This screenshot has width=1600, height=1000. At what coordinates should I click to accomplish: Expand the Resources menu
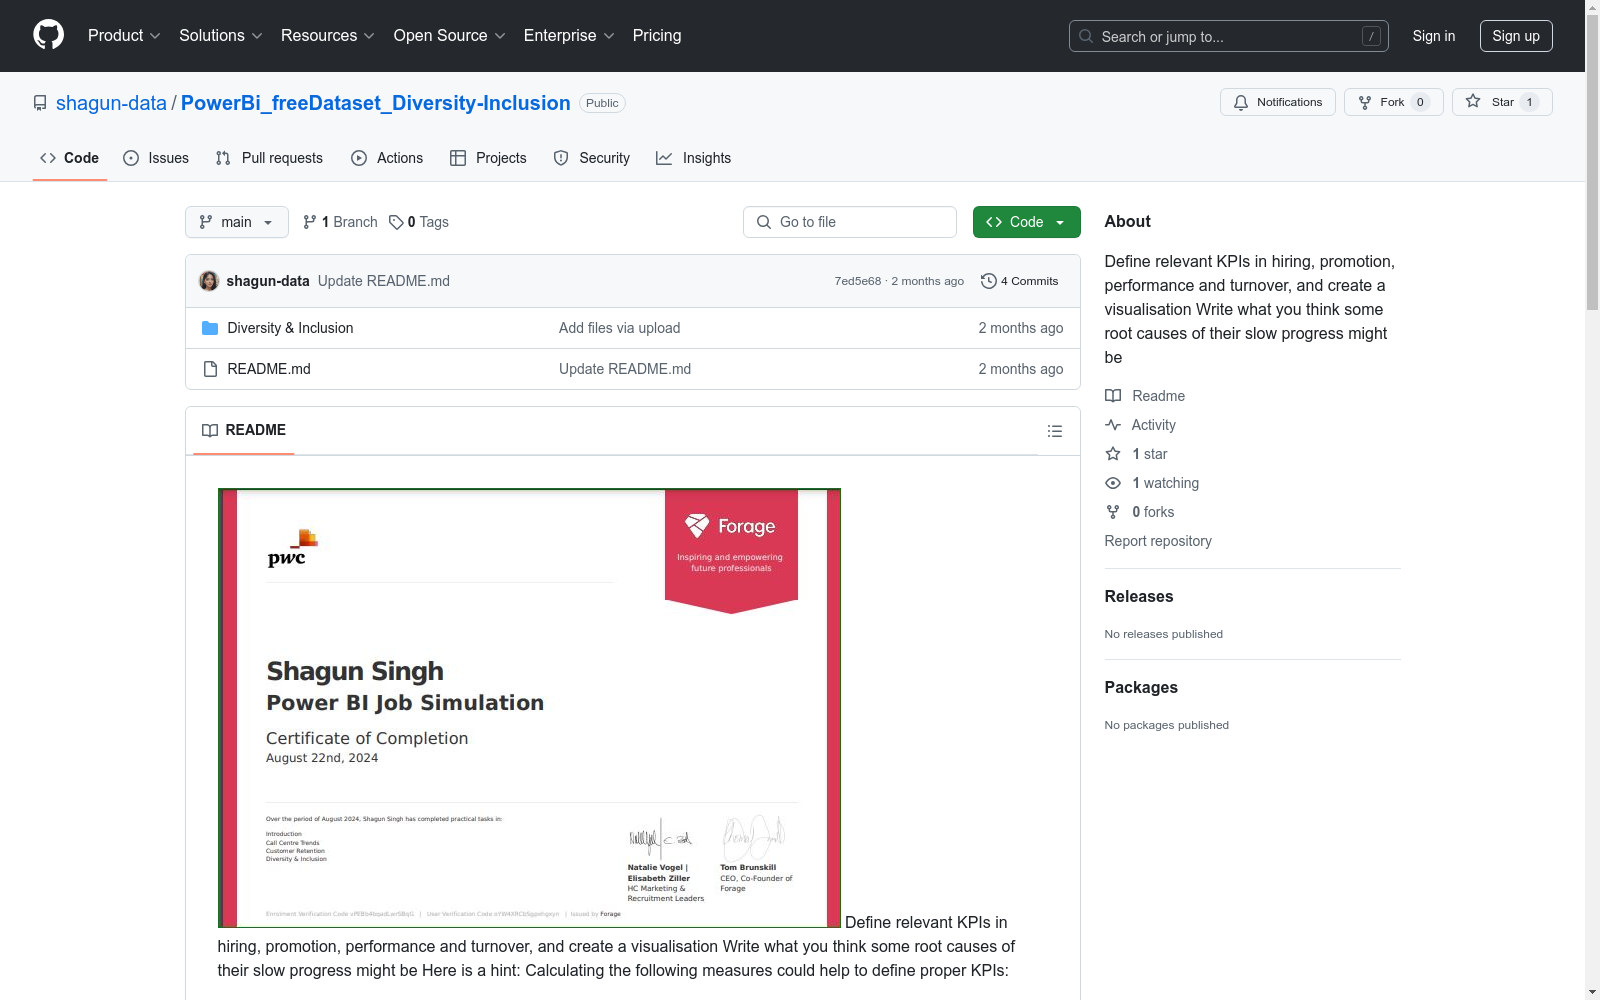[x=327, y=36]
